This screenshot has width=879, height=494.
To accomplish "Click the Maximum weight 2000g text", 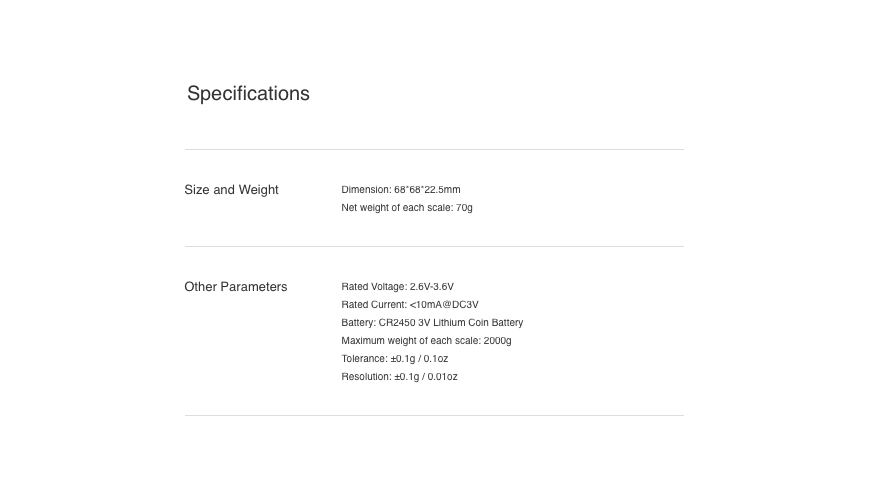I will tap(426, 340).
